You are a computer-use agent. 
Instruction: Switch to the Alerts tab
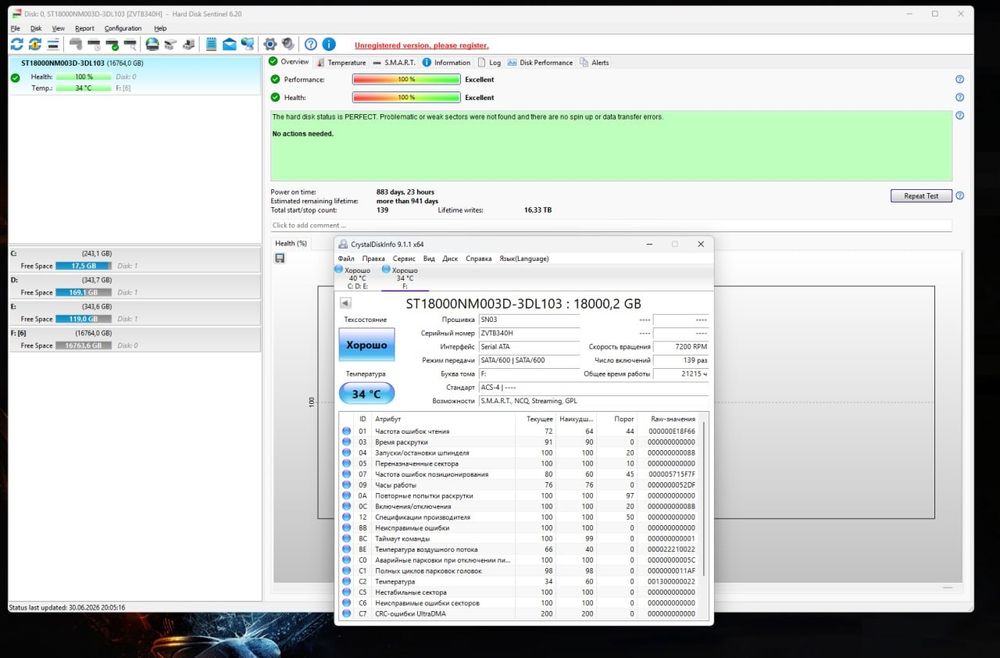(594, 62)
